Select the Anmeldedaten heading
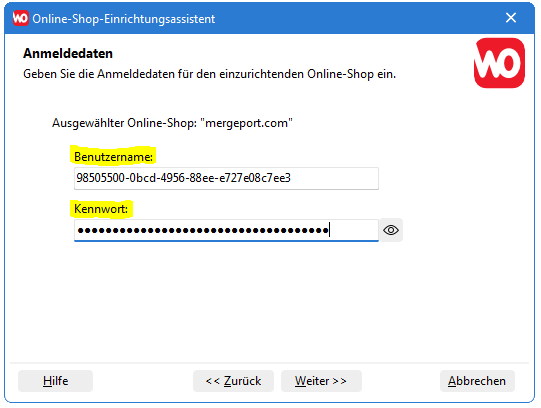 68,53
